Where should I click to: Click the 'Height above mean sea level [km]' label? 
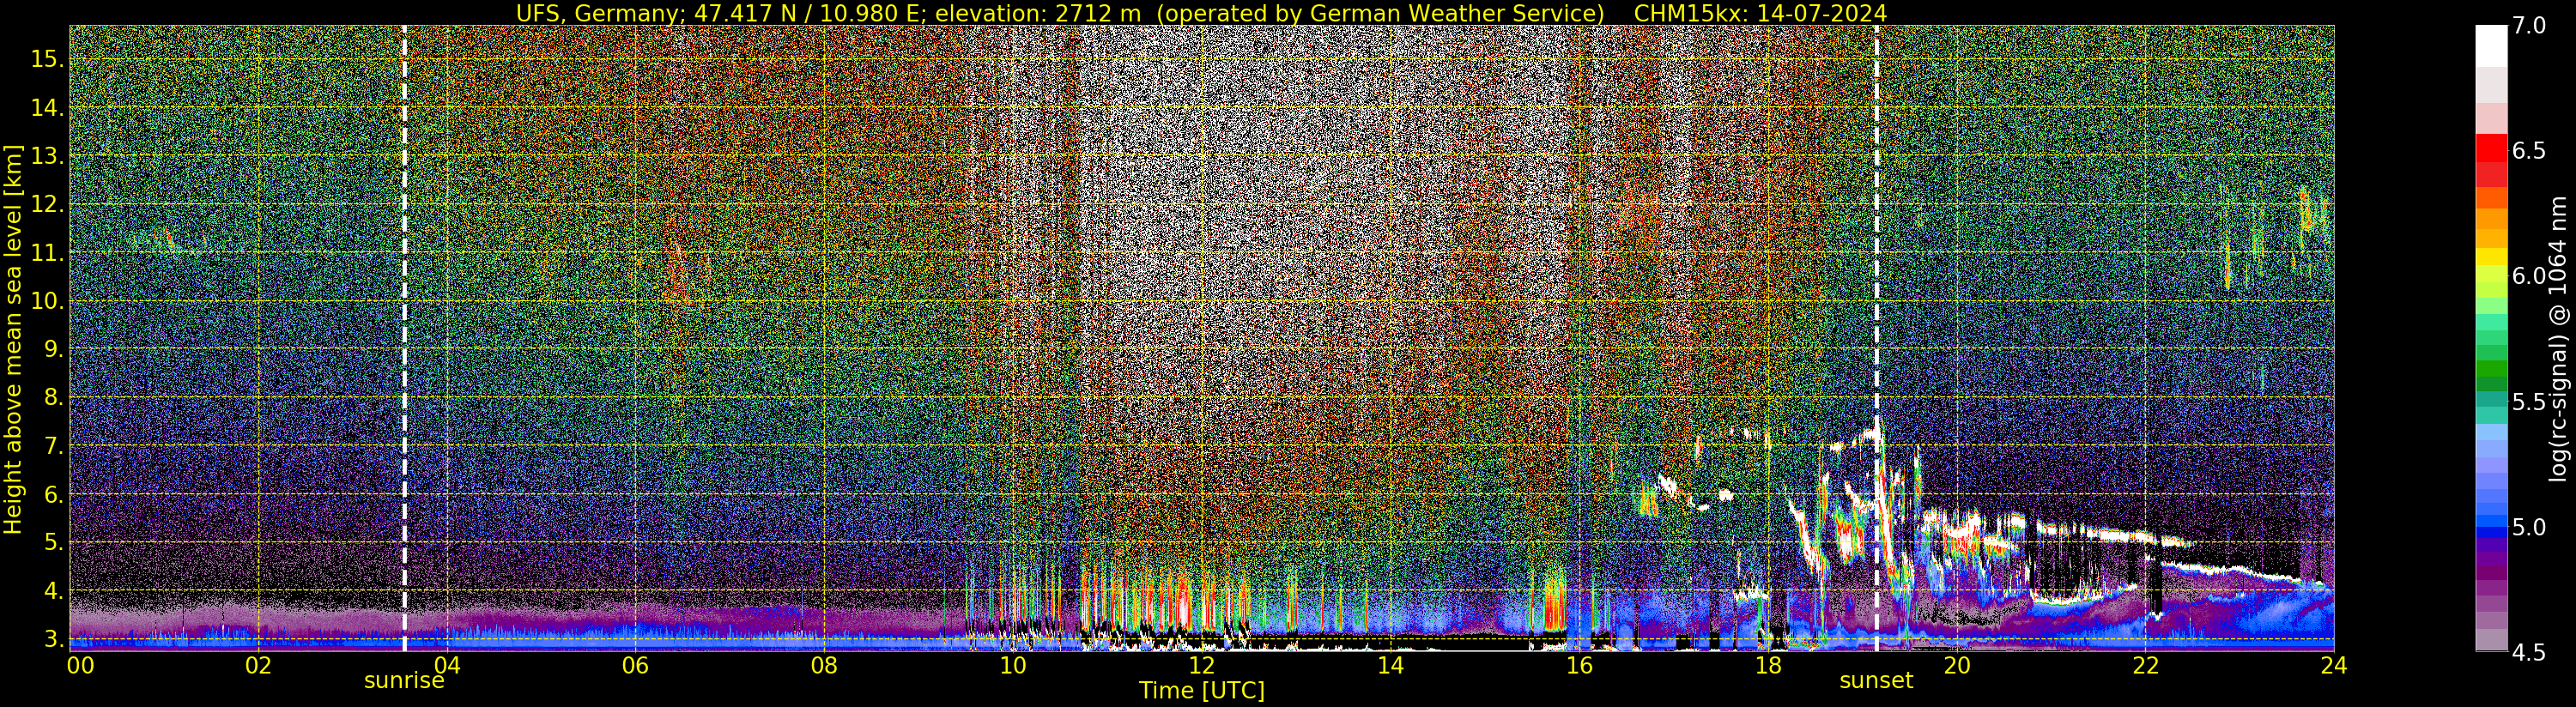[x=13, y=338]
